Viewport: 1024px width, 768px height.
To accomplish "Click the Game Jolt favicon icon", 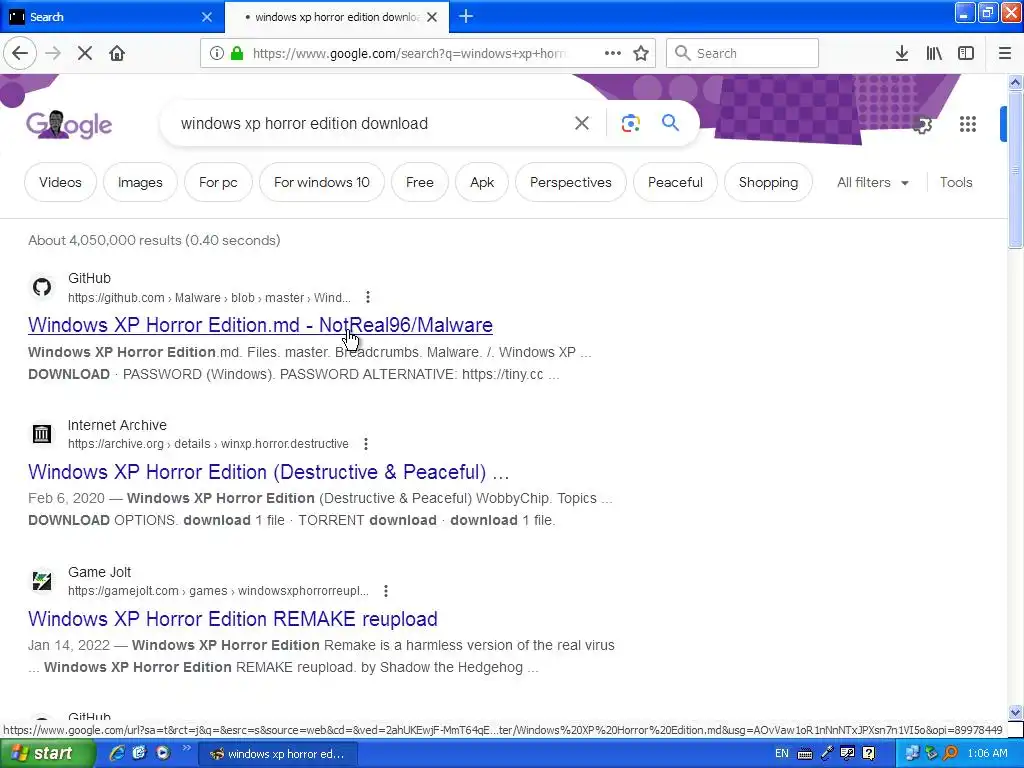I will (42, 580).
